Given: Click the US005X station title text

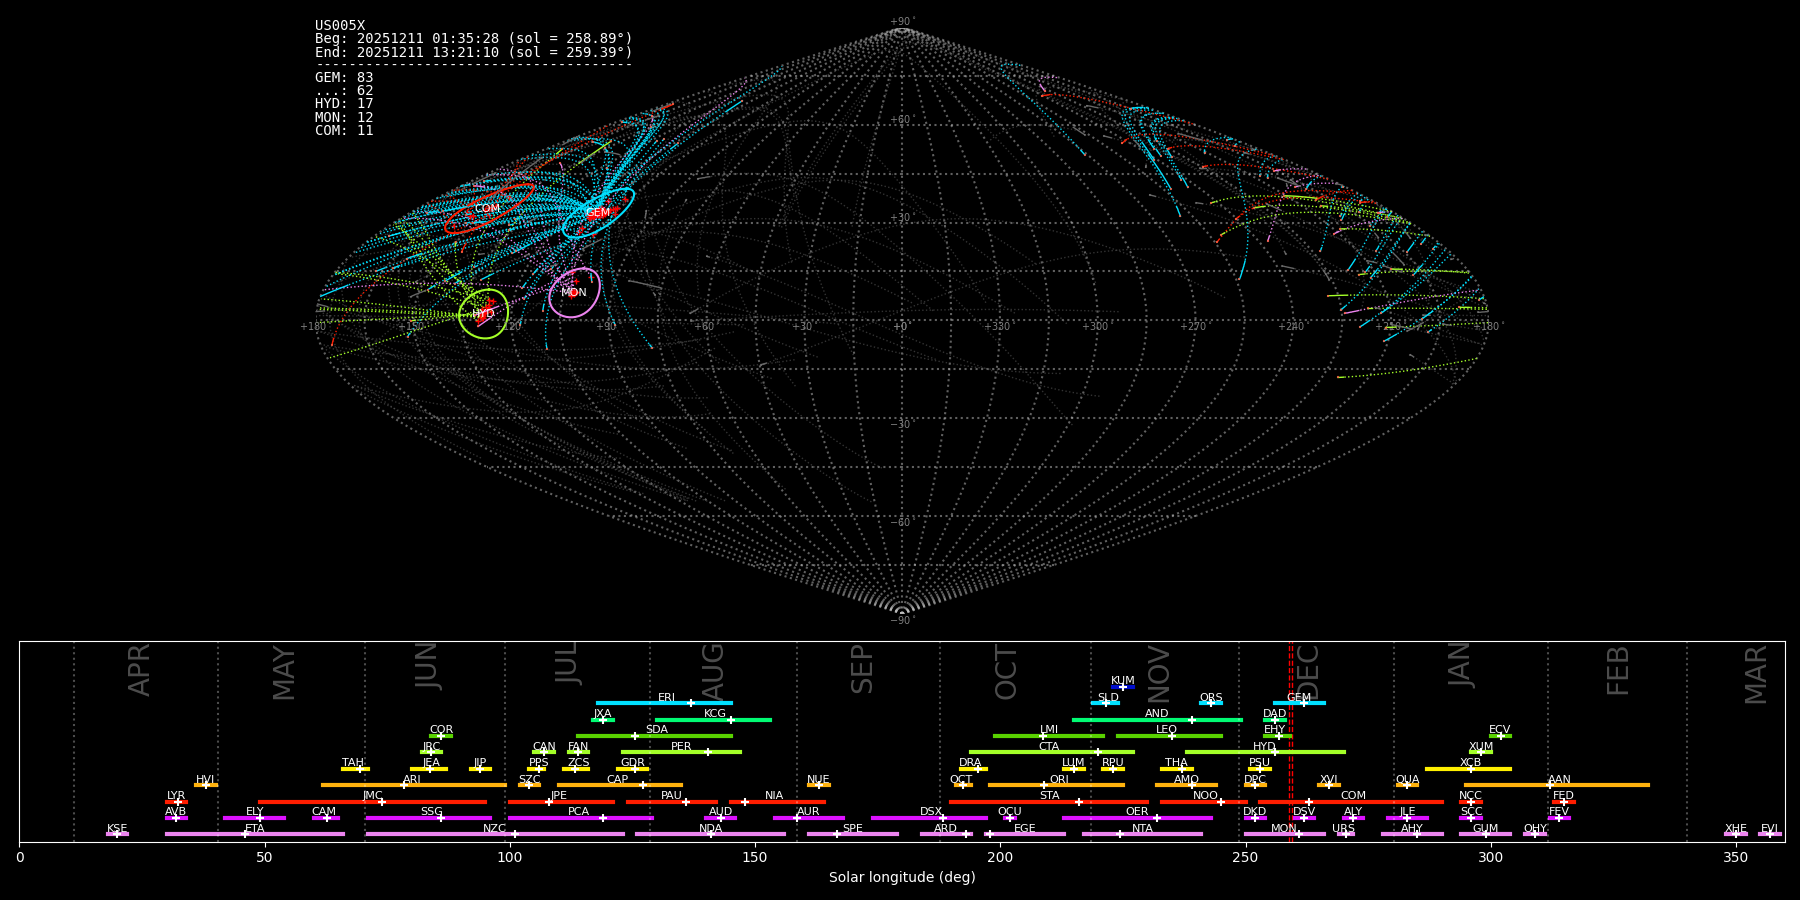Looking at the screenshot, I should click(x=340, y=26).
